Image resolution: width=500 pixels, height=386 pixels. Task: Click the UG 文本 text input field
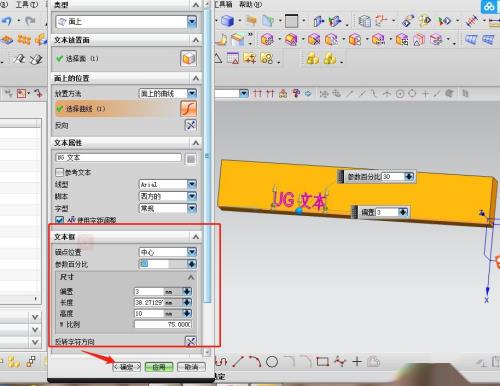click(118, 157)
